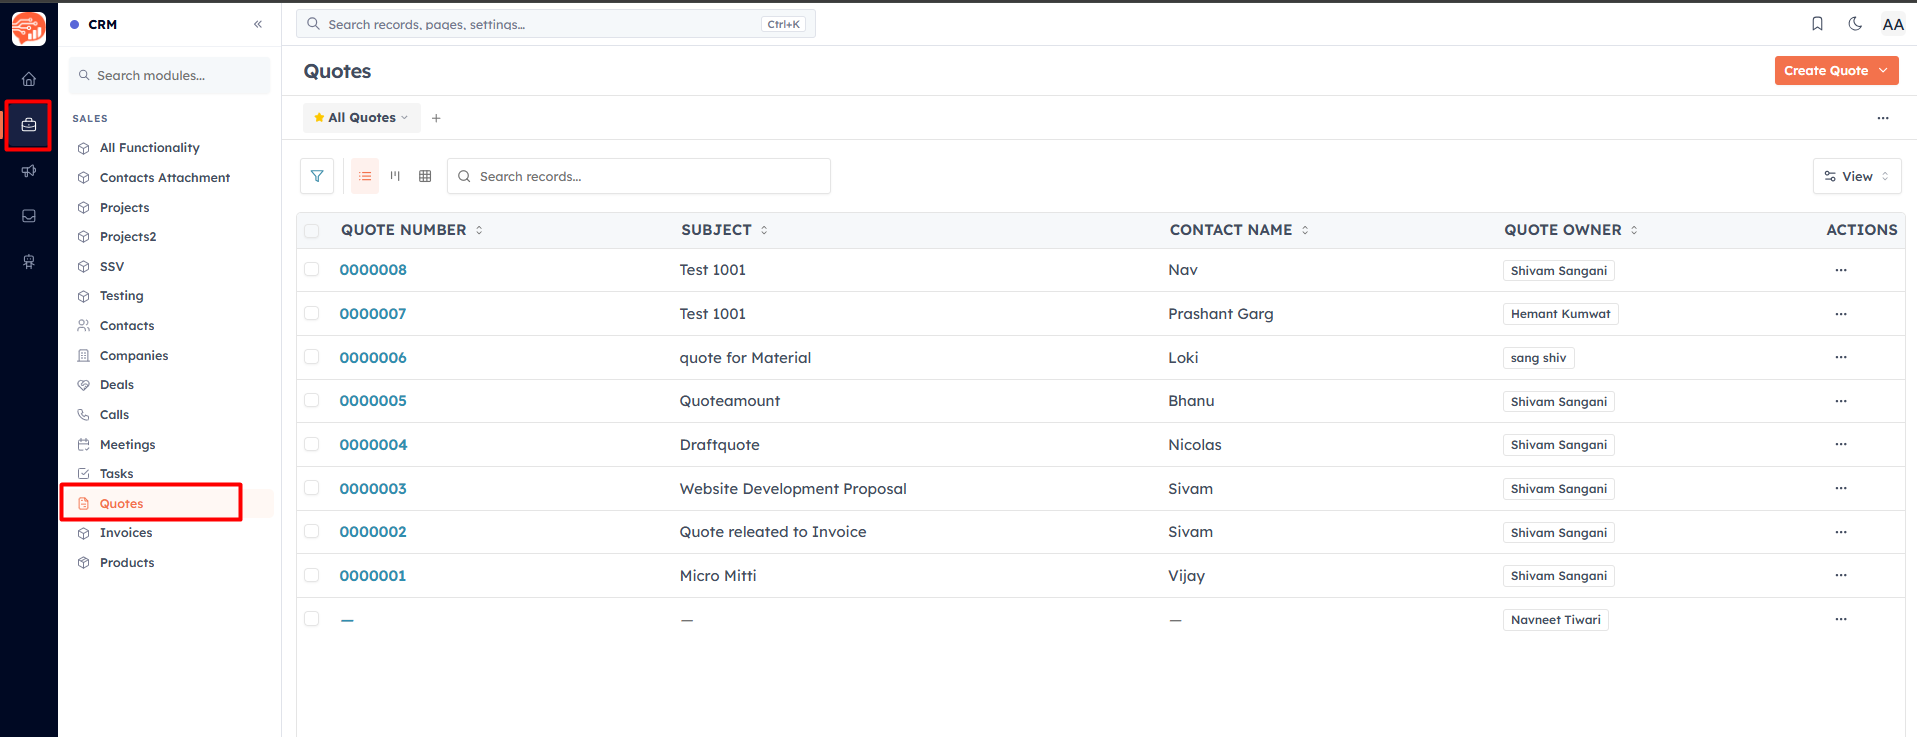The image size is (1917, 737).
Task: Open All Functionality module
Action: click(x=150, y=148)
